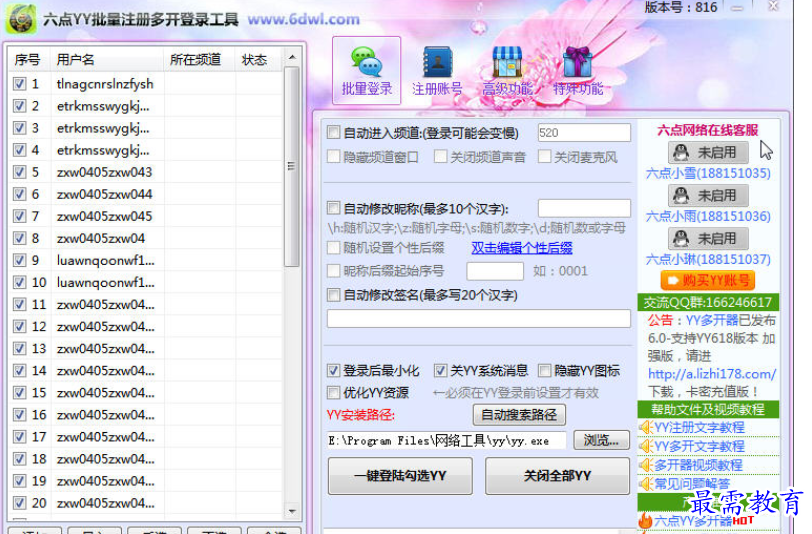812x534 pixels.
Task: Click the 交流QQ群:166246617 banner
Action: 708,302
